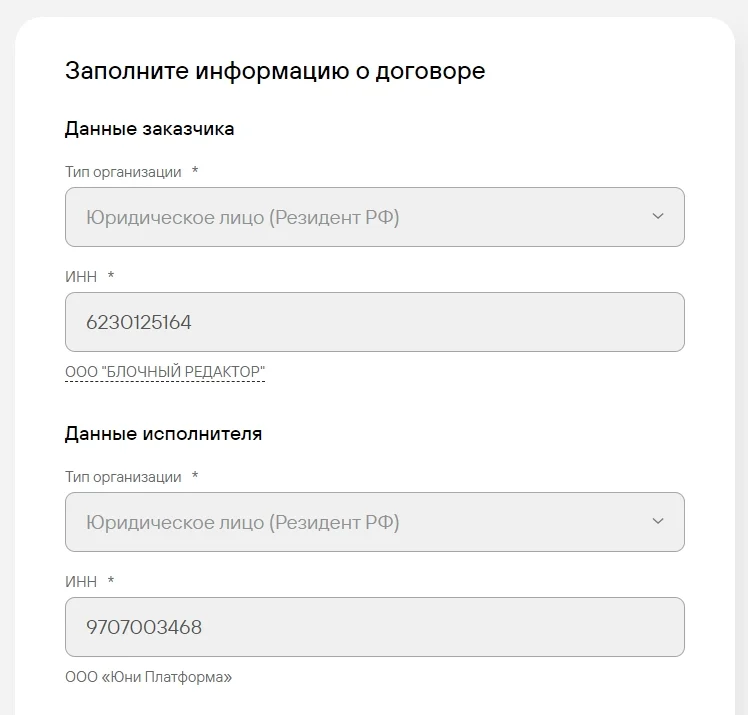Click "Тип организации" label under Данные заказчика
Image resolution: width=748 pixels, height=715 pixels.
click(x=123, y=172)
